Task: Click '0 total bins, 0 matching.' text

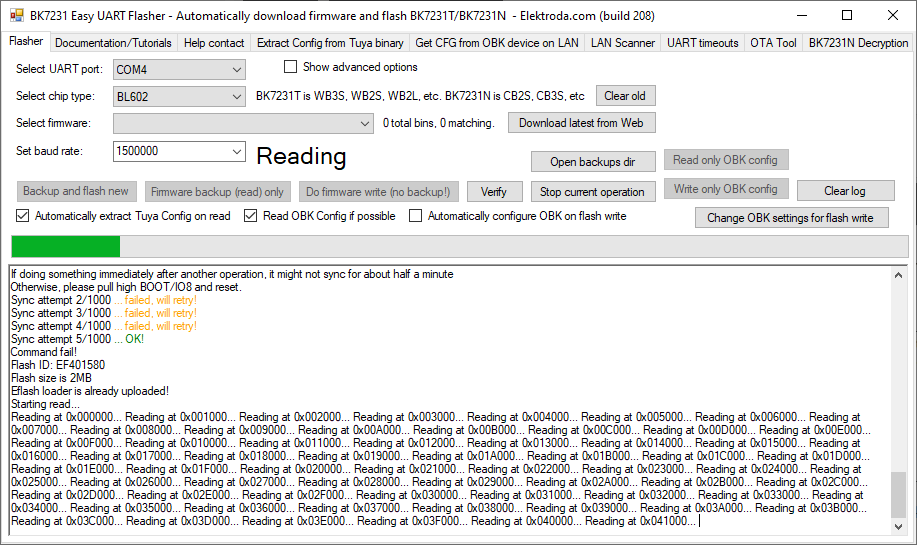Action: pyautogui.click(x=439, y=123)
